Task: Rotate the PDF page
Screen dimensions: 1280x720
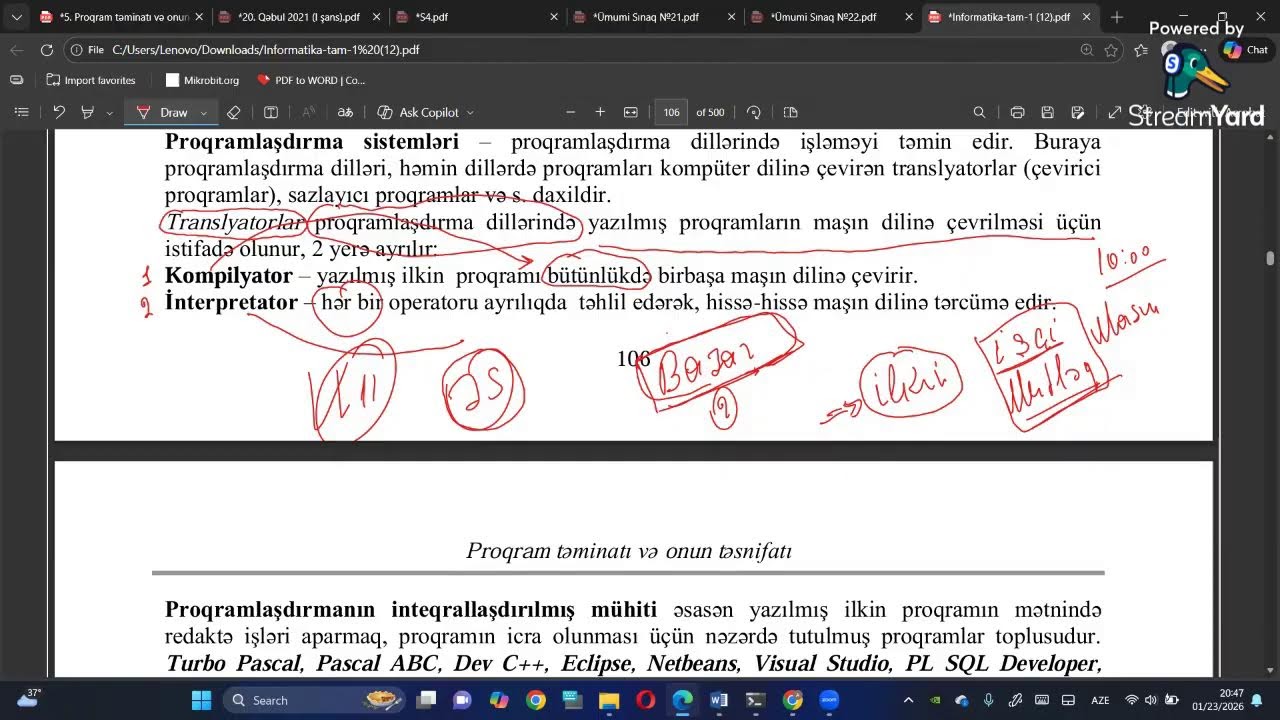Action: click(754, 112)
